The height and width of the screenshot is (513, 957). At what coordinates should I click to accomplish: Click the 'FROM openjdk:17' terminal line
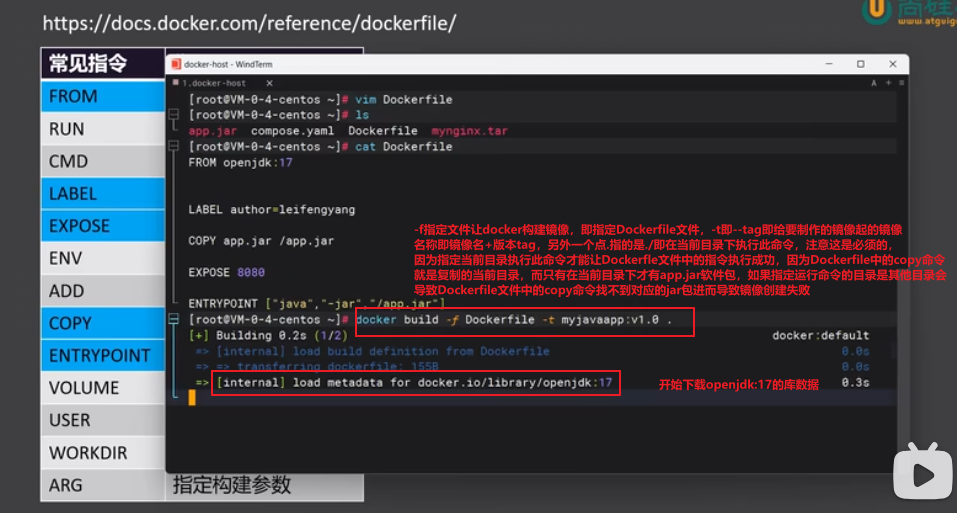tap(240, 163)
